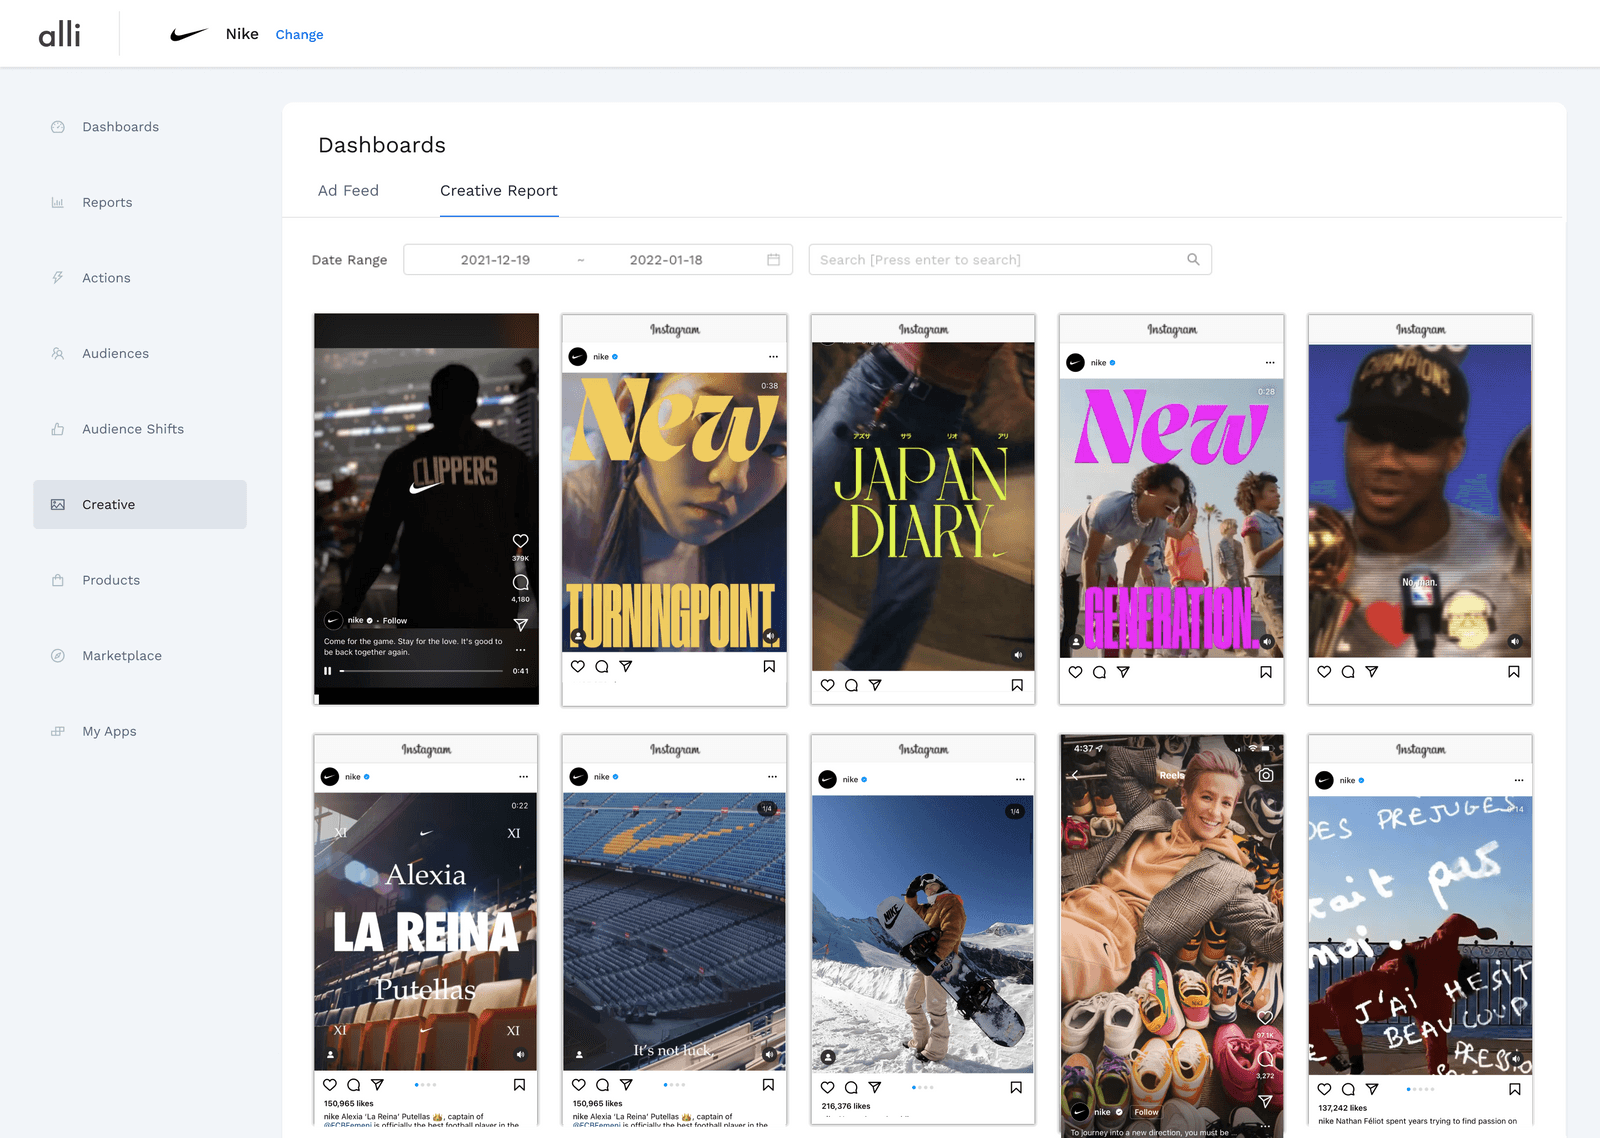Select the Creative Report tab
1600x1138 pixels.
pyautogui.click(x=498, y=191)
